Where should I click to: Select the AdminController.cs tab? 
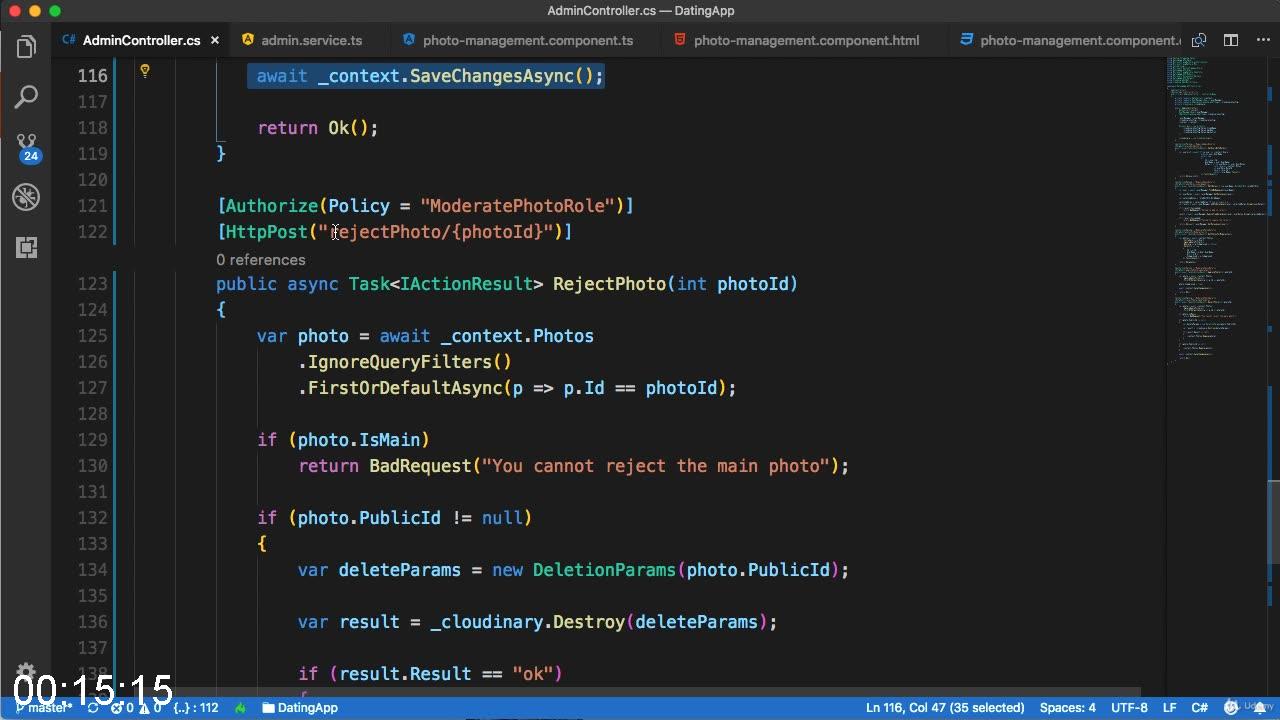pos(141,40)
